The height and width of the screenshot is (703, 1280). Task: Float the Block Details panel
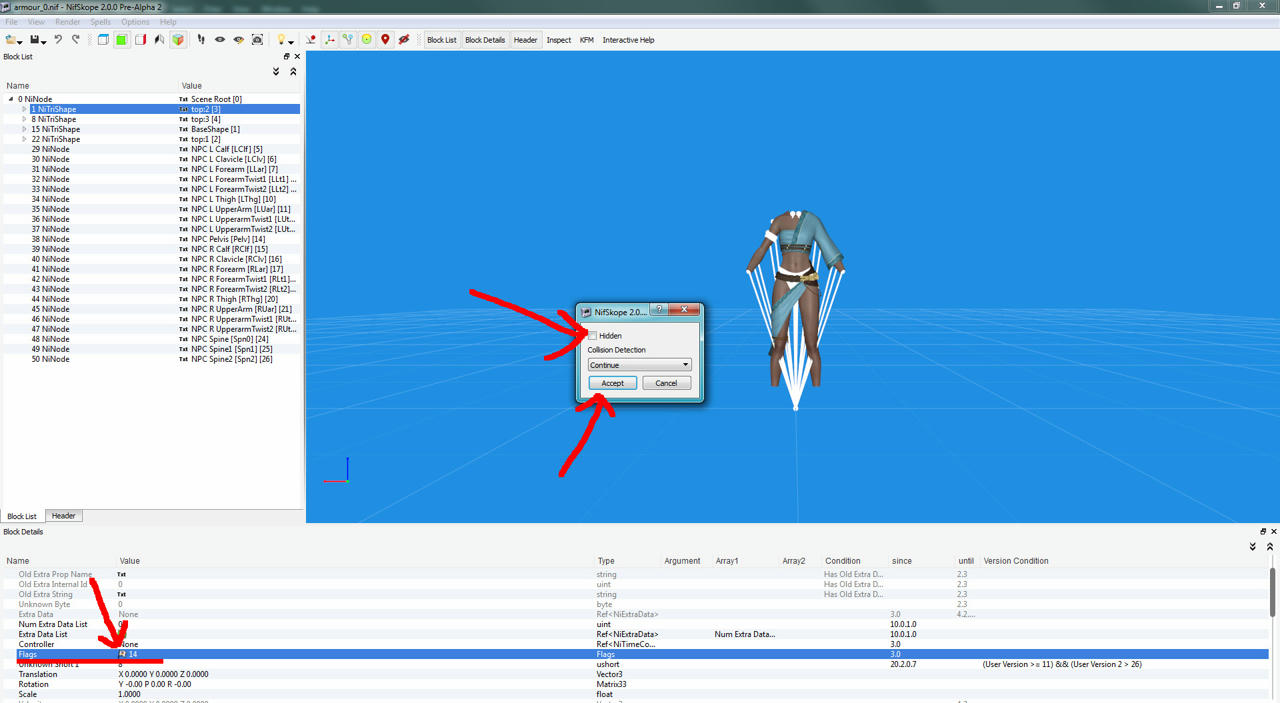(x=1263, y=532)
